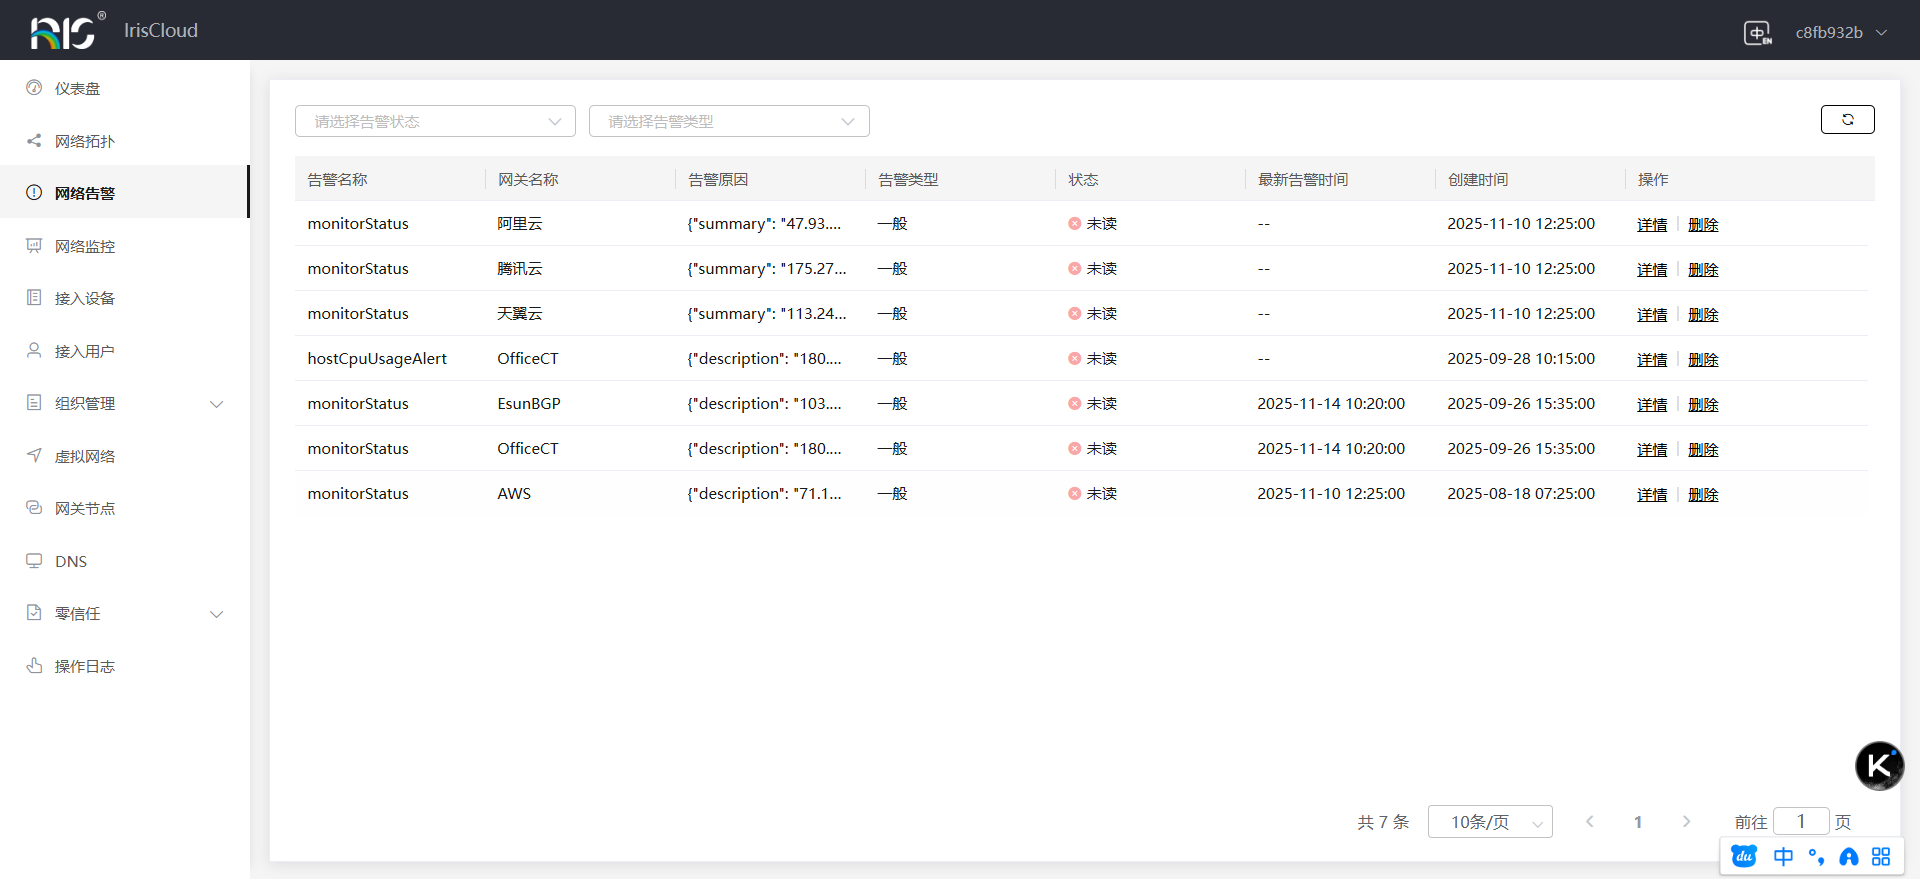Go to the 接入设备 menu item

(x=85, y=299)
